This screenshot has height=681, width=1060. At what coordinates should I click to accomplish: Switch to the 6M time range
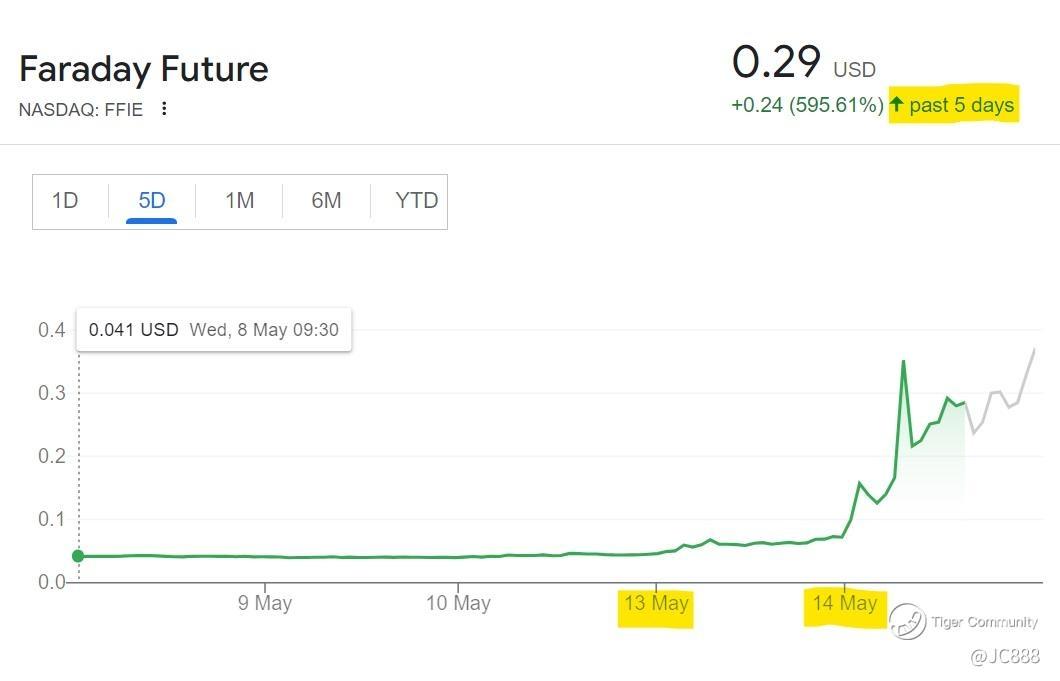[326, 201]
